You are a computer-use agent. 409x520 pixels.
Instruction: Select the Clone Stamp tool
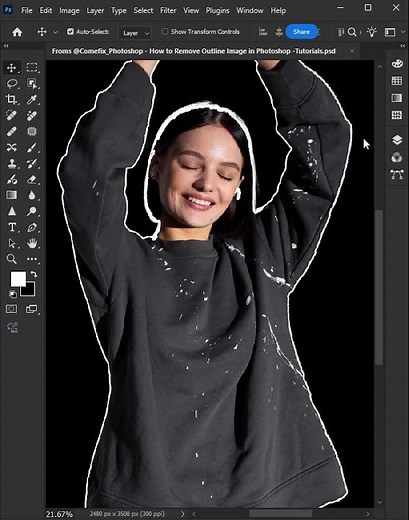click(x=12, y=163)
